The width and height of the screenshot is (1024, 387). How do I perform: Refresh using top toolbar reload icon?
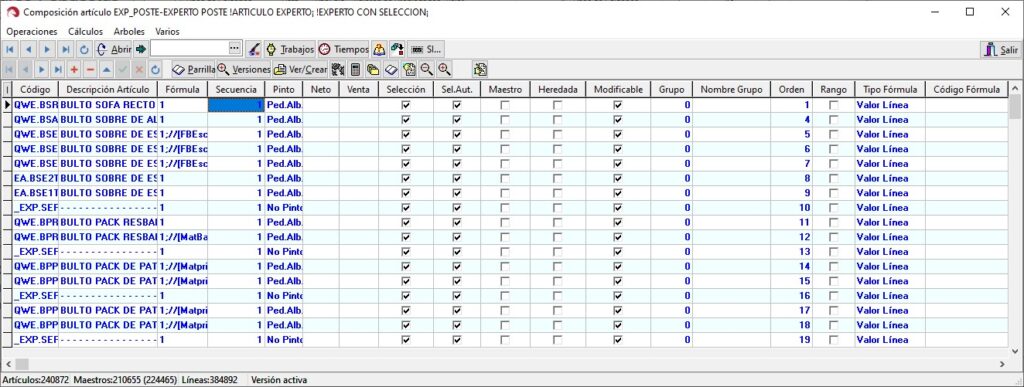point(84,49)
